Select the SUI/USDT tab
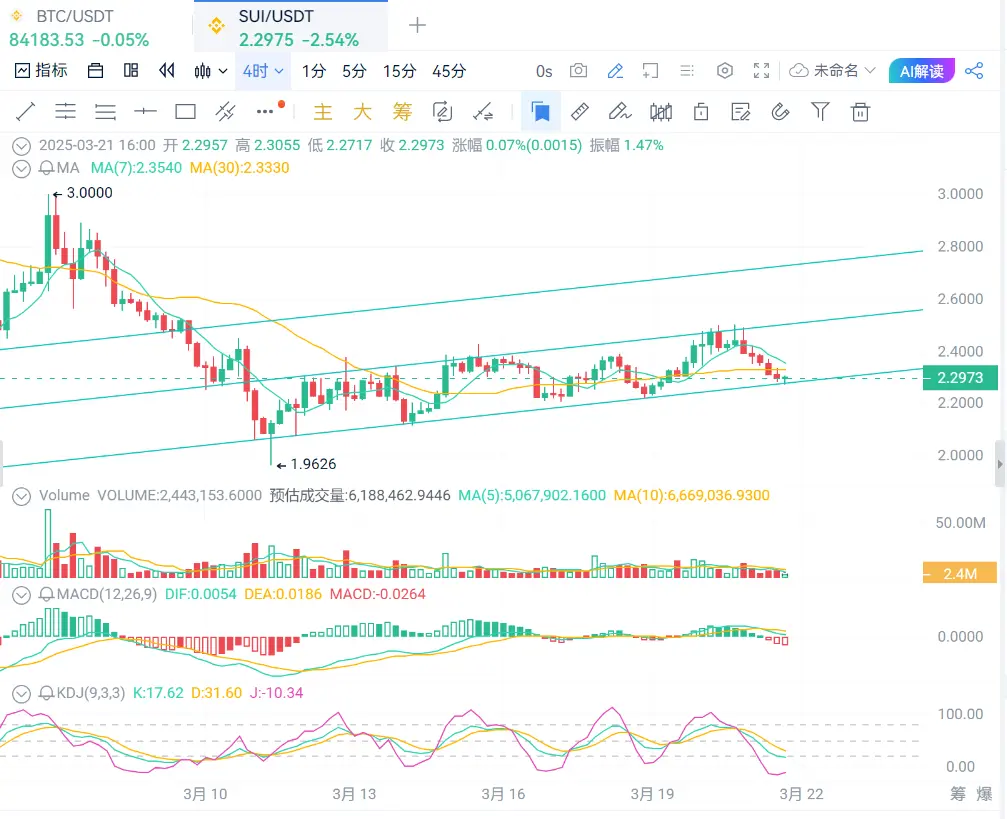This screenshot has width=1007, height=819. pos(290,28)
